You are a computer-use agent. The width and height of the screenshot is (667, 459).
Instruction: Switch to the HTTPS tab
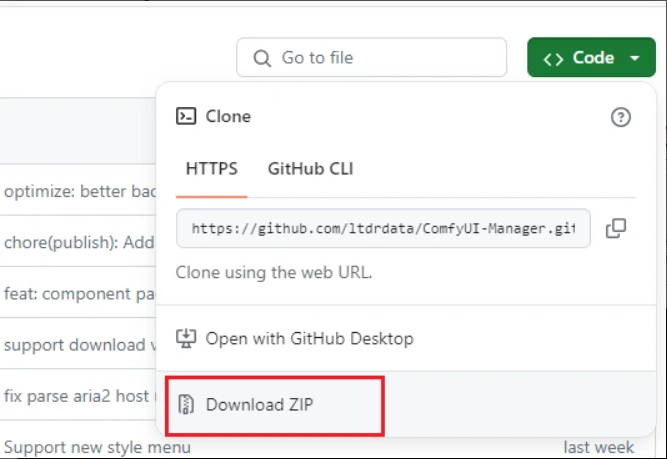pyautogui.click(x=211, y=169)
